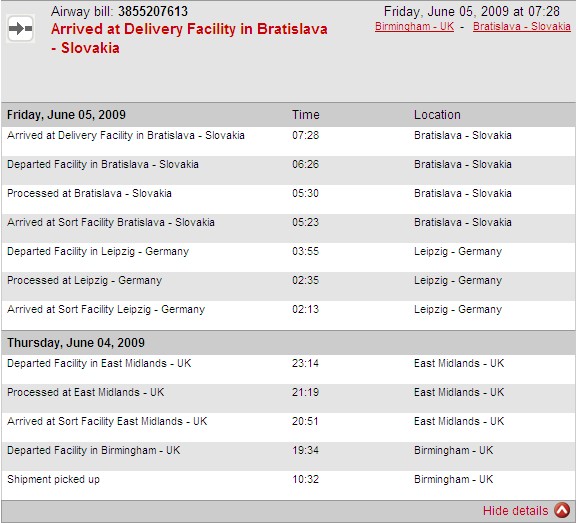
Task: Select Departed Facility in Leipzig - Germany row
Action: (288, 257)
